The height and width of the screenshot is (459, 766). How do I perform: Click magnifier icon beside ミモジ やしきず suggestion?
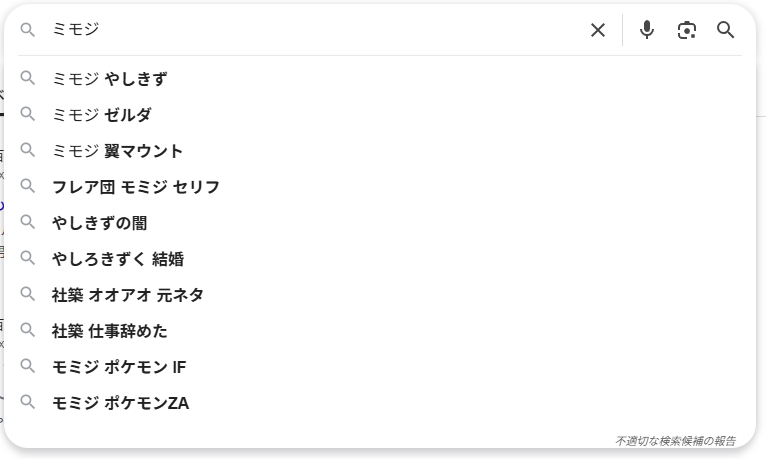(28, 78)
